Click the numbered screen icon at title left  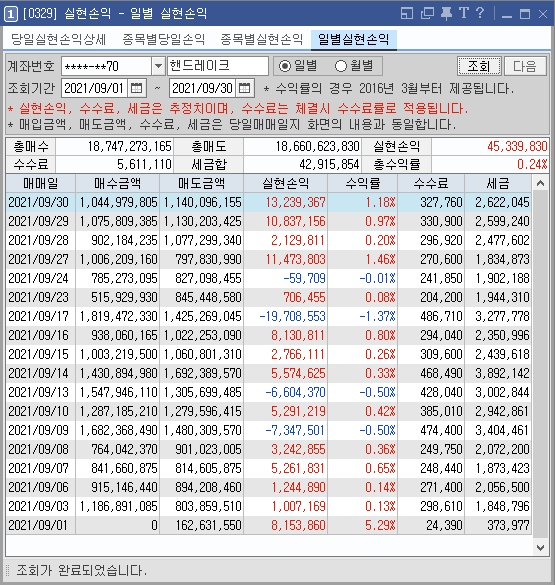[11, 14]
